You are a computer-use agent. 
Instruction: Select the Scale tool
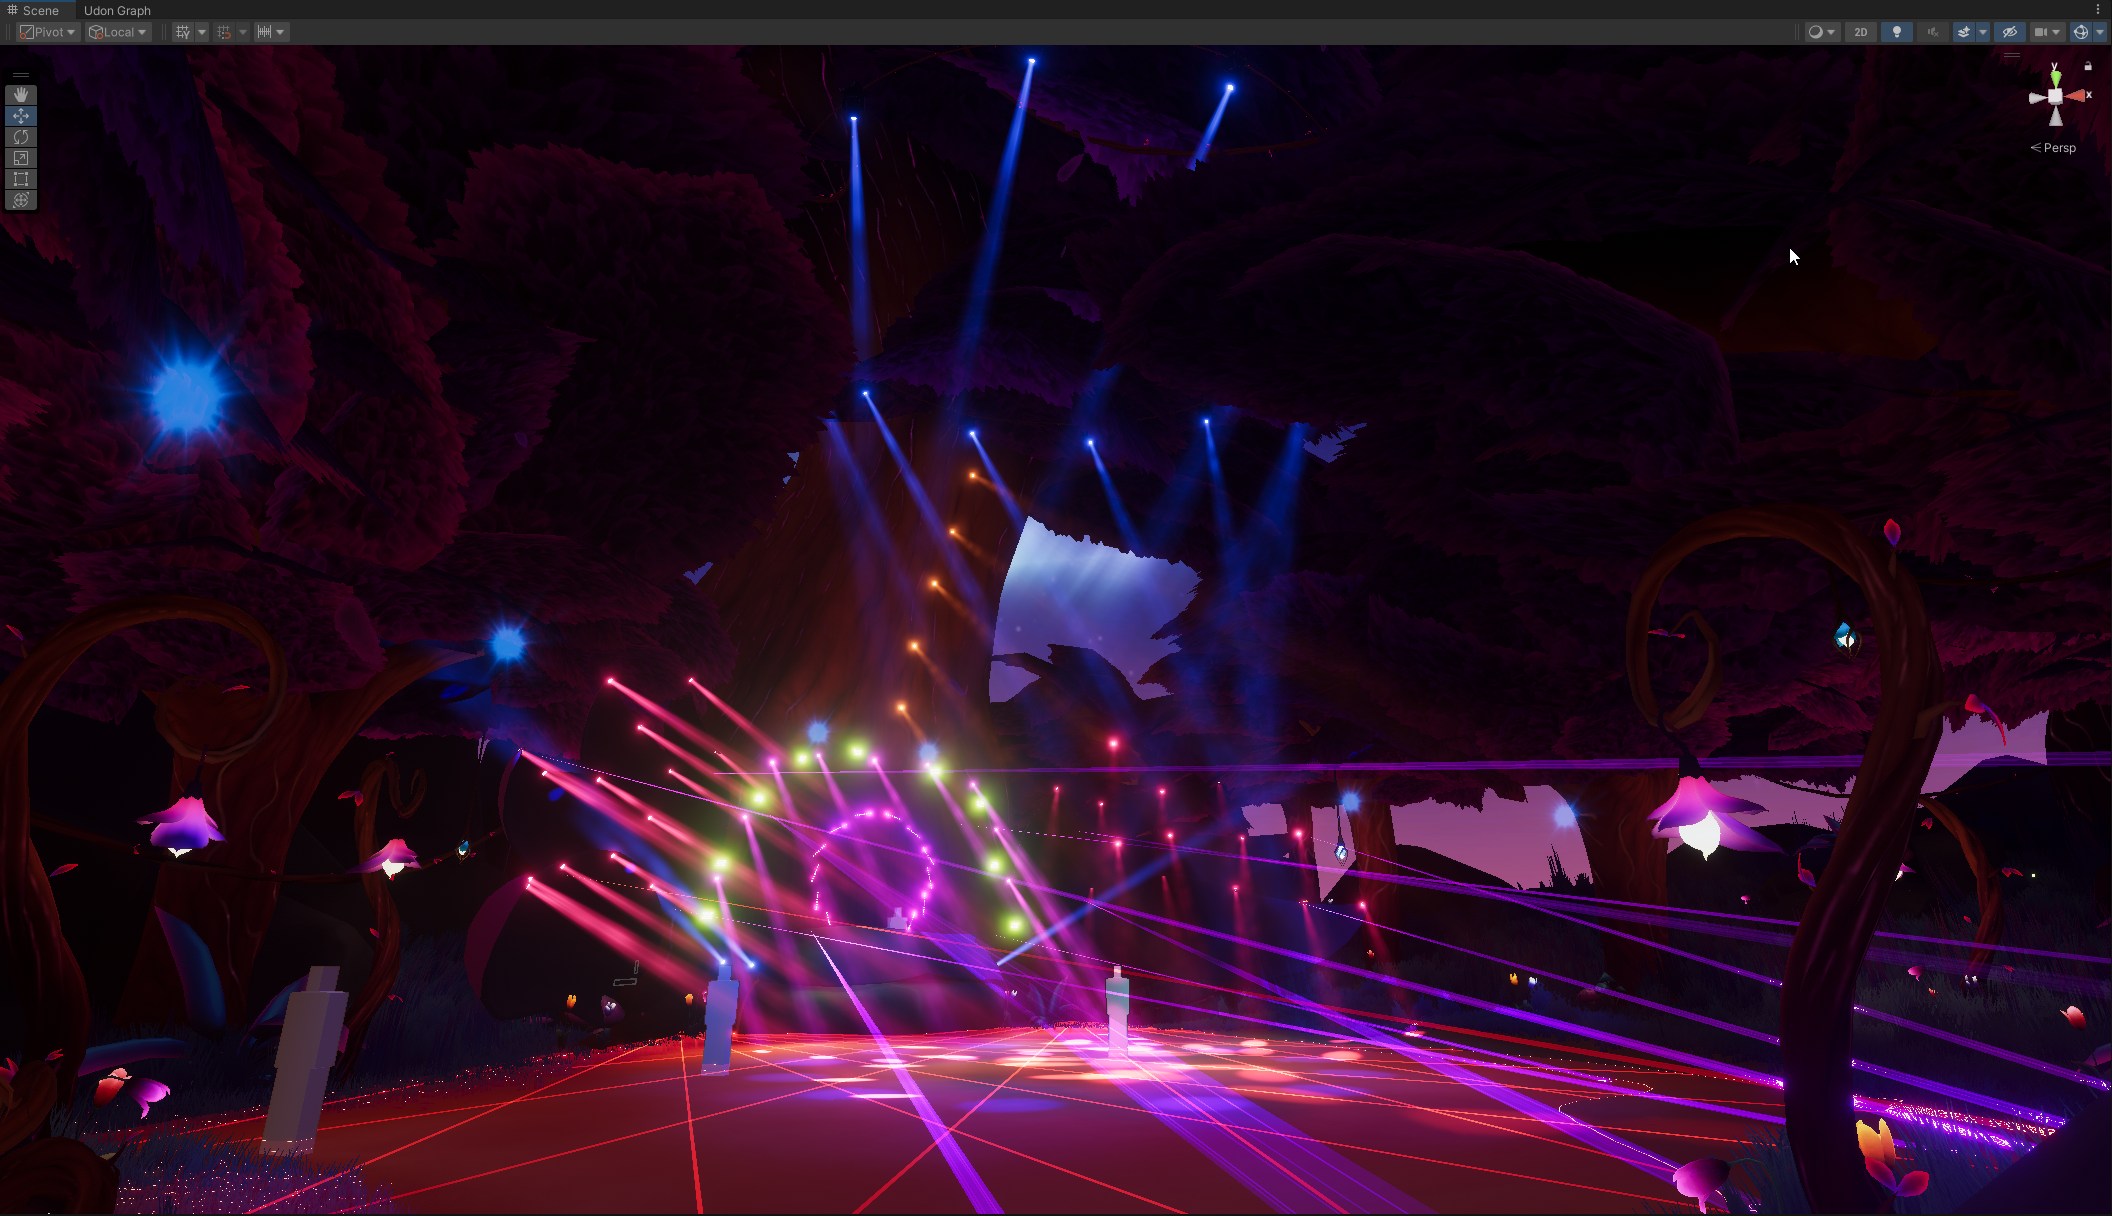tap(21, 158)
